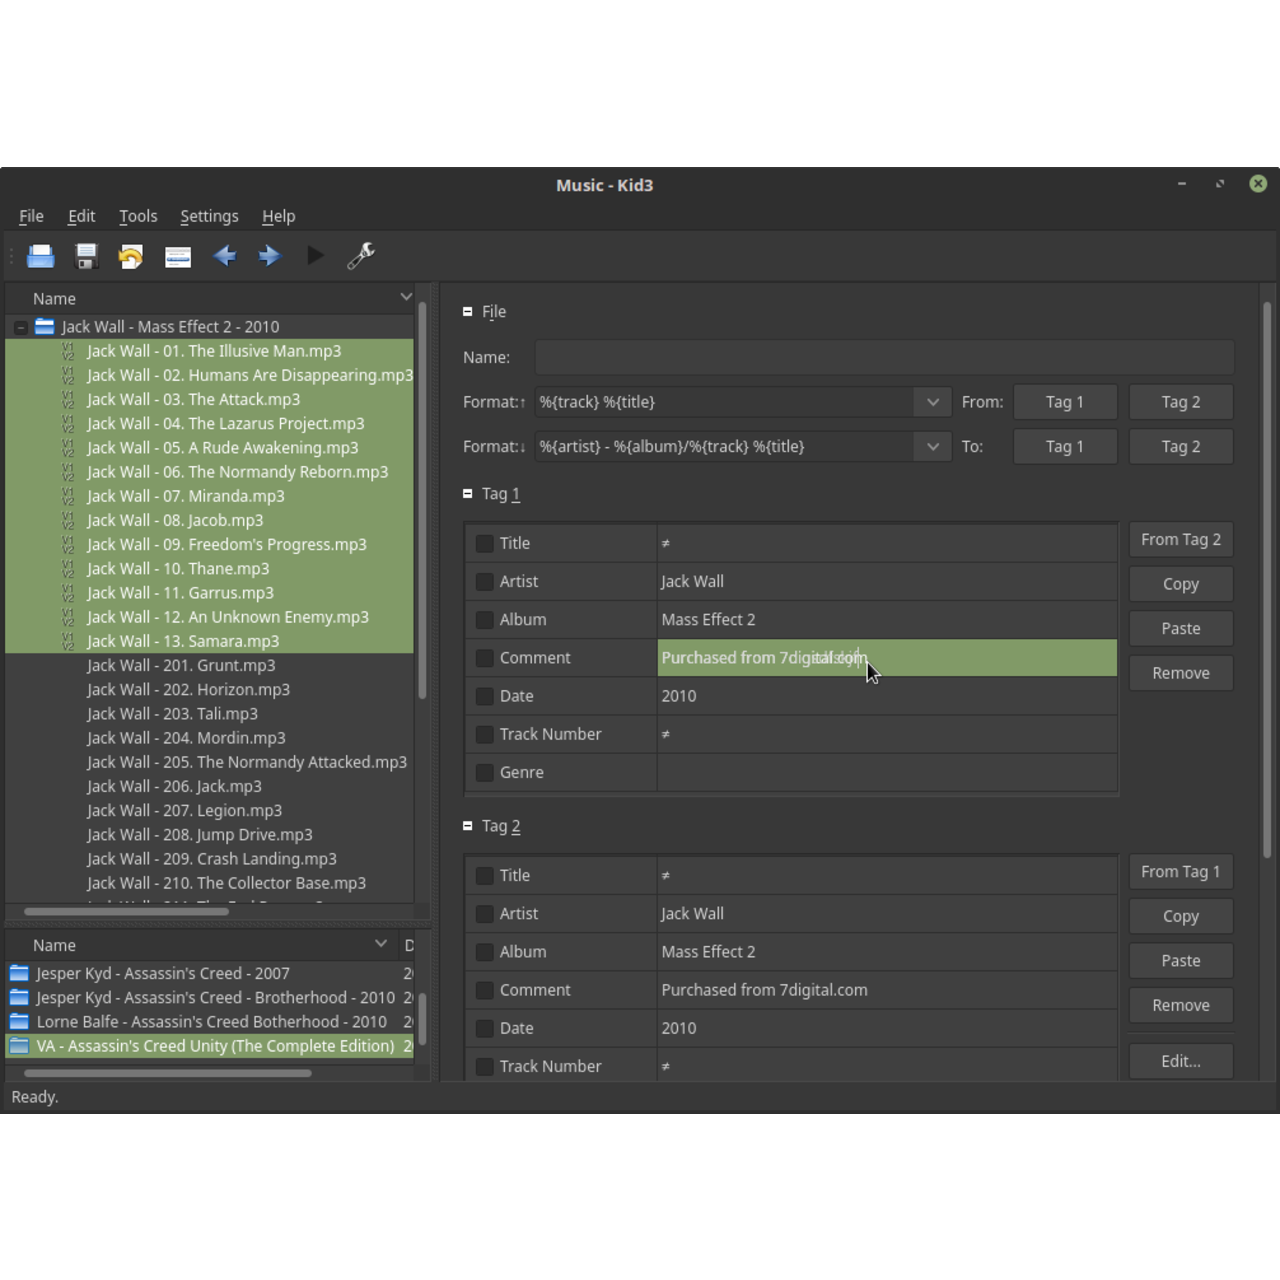
Task: Collapse the Tag 1 section
Action: point(468,494)
